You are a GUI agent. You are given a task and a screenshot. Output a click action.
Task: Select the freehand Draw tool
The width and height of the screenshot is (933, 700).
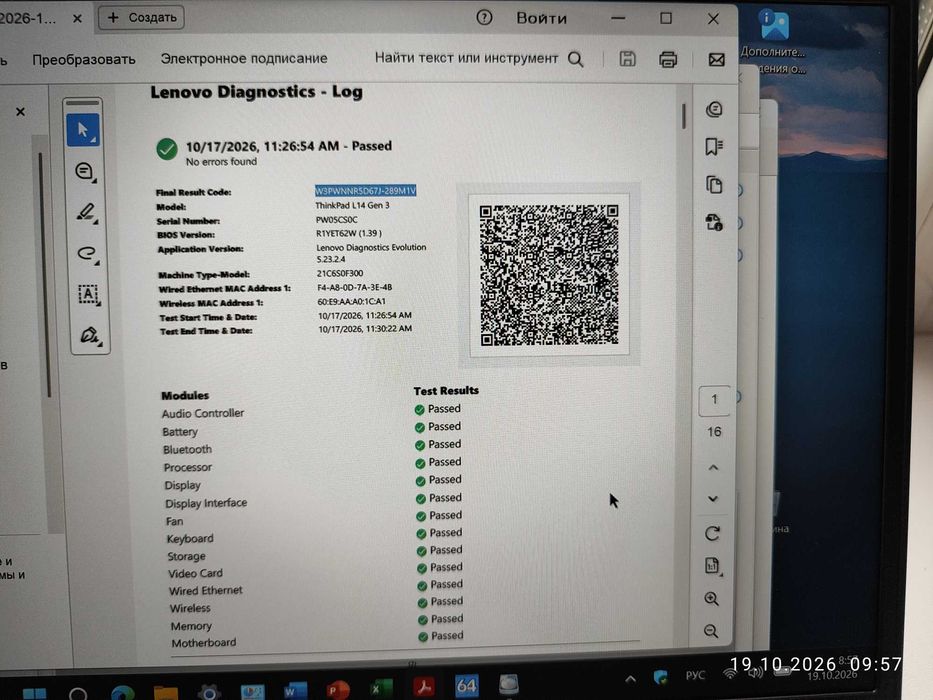click(87, 254)
